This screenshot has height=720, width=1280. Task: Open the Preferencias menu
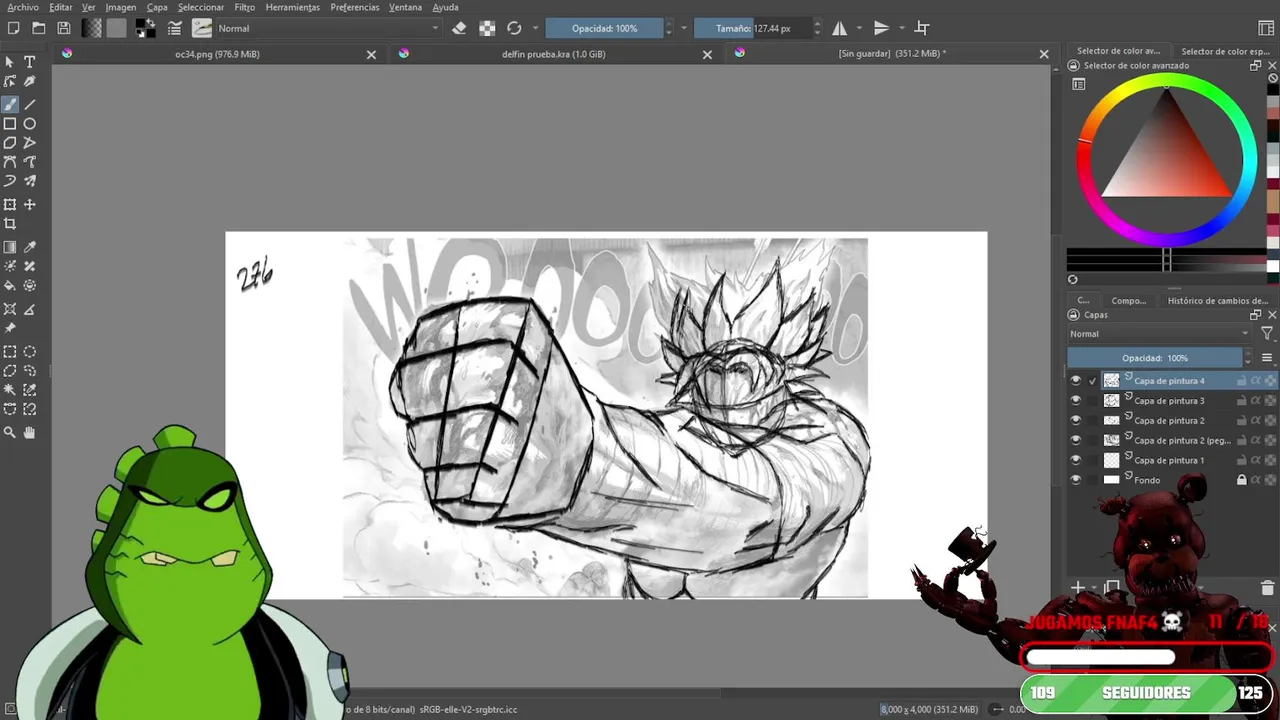(355, 7)
